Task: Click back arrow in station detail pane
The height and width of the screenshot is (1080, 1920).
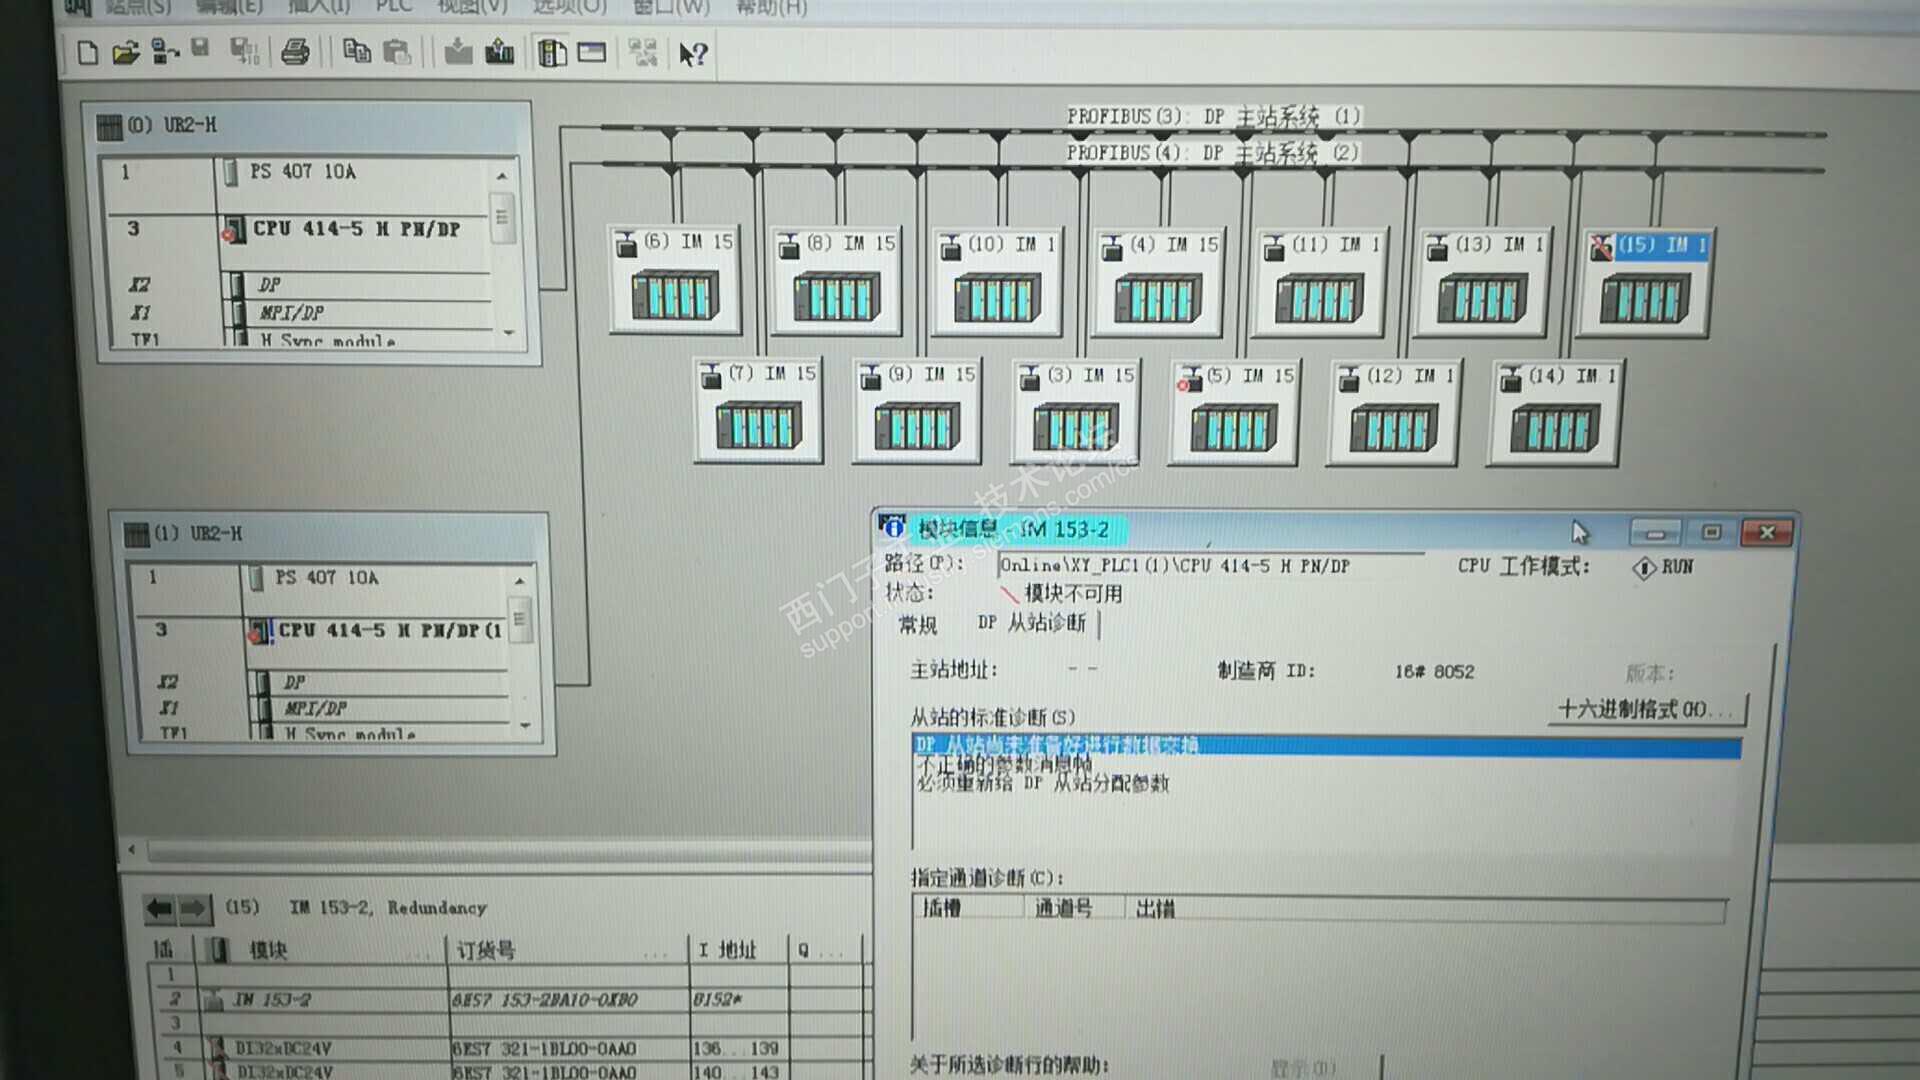Action: point(160,908)
